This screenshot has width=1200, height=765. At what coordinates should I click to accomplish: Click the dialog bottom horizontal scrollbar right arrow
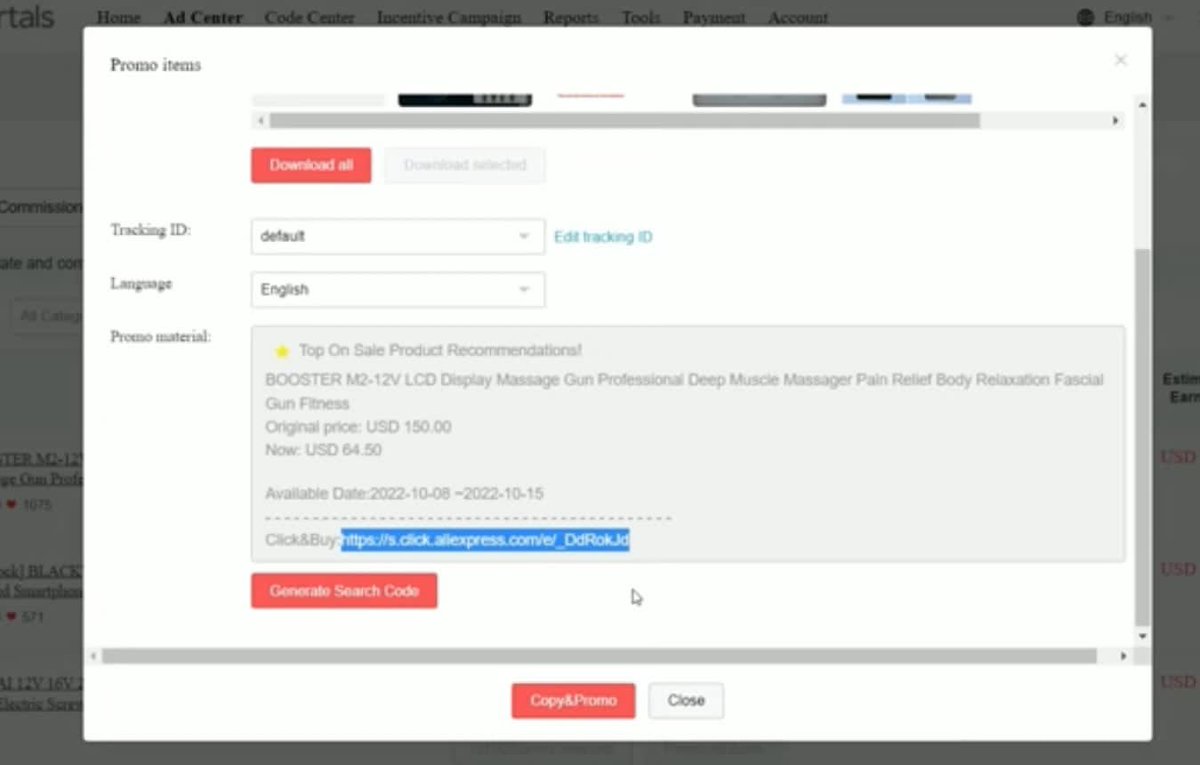1123,656
